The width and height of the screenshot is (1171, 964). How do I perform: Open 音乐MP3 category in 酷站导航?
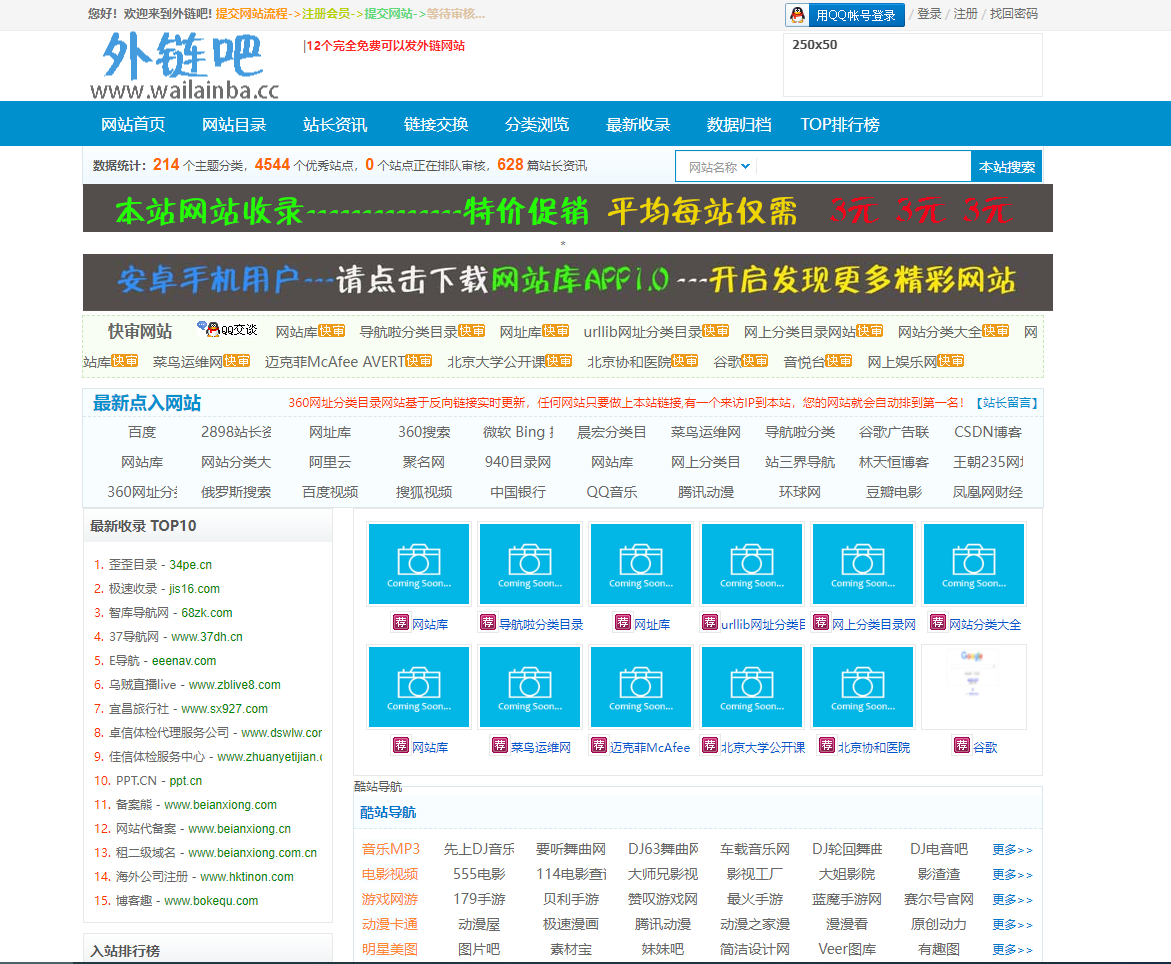pos(391,849)
